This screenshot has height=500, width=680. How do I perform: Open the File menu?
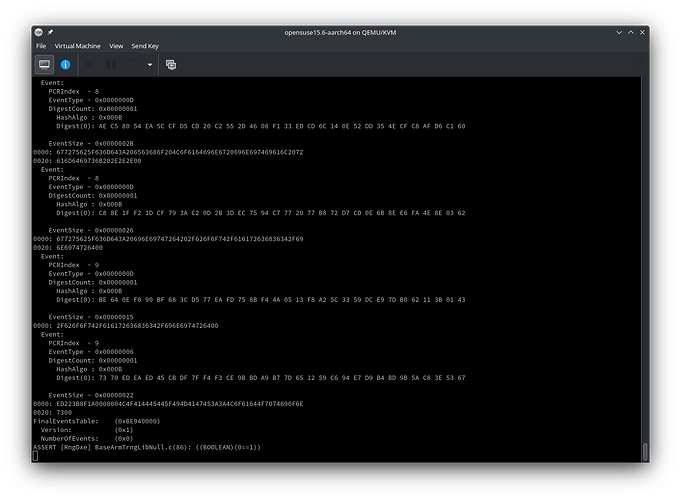click(x=41, y=46)
